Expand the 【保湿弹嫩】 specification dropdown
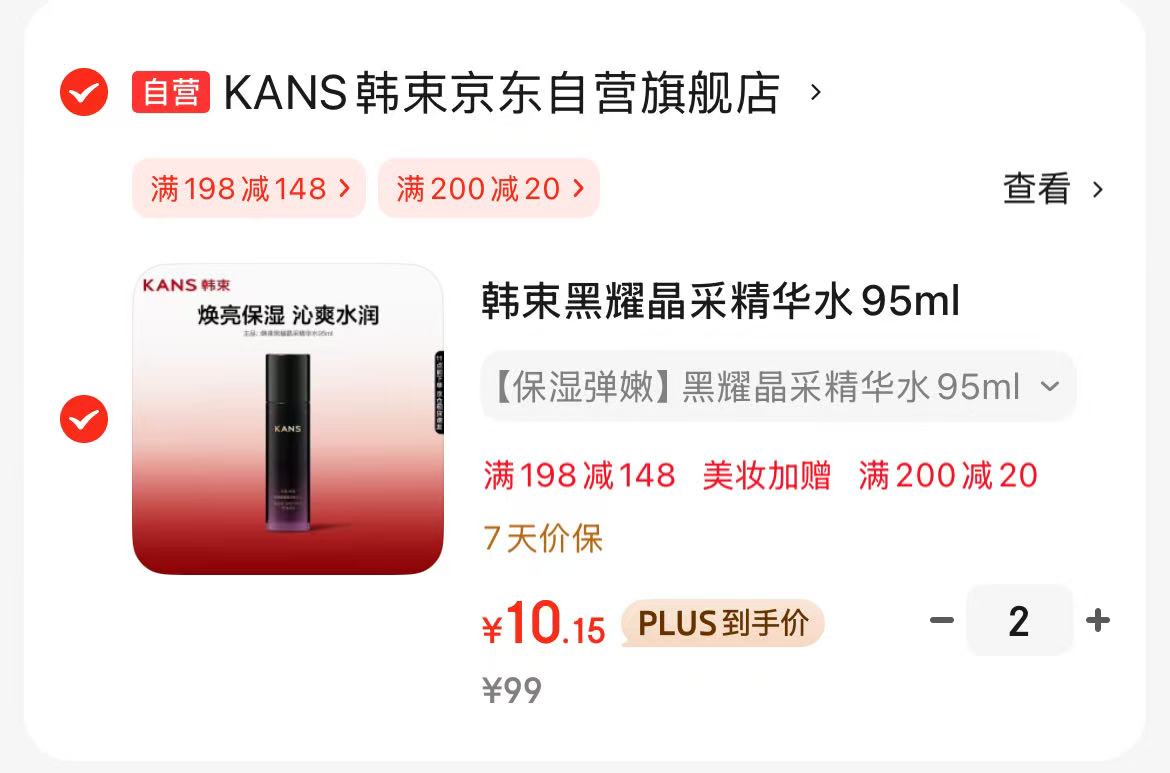The image size is (1170, 773). click(778, 386)
